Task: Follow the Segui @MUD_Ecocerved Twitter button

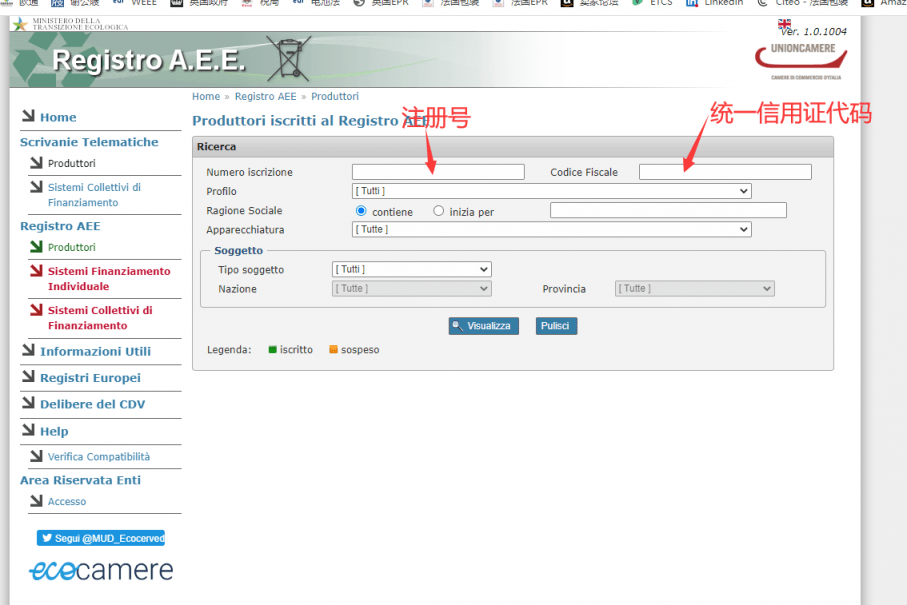Action: 101,538
